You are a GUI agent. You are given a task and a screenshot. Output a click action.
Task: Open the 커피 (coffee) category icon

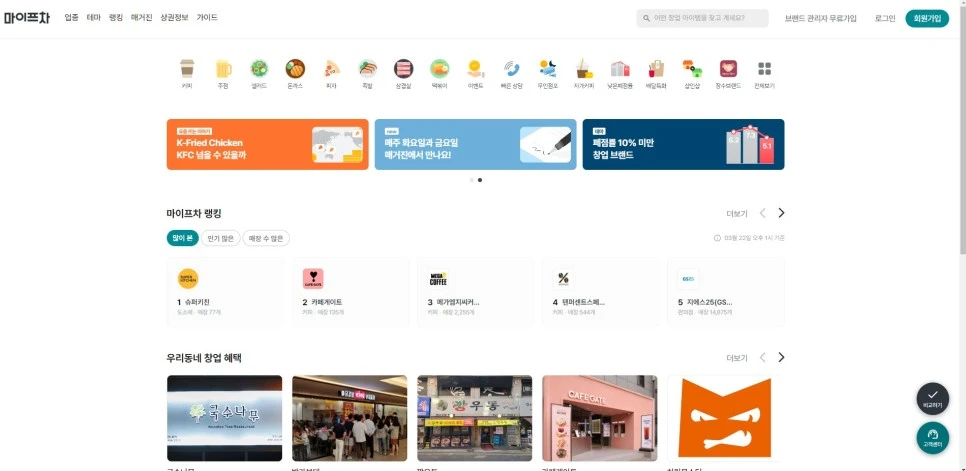point(187,68)
